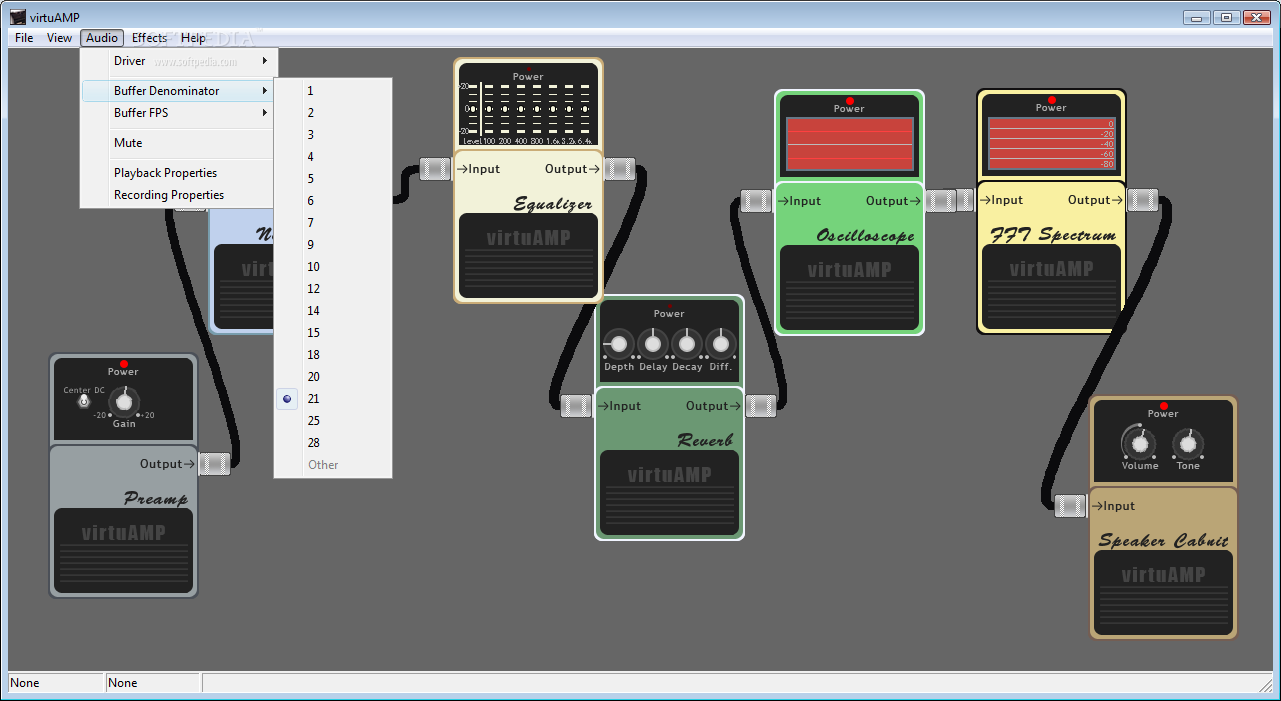The width and height of the screenshot is (1281, 701).
Task: Click the Reverb Diff. knob
Action: [720, 344]
